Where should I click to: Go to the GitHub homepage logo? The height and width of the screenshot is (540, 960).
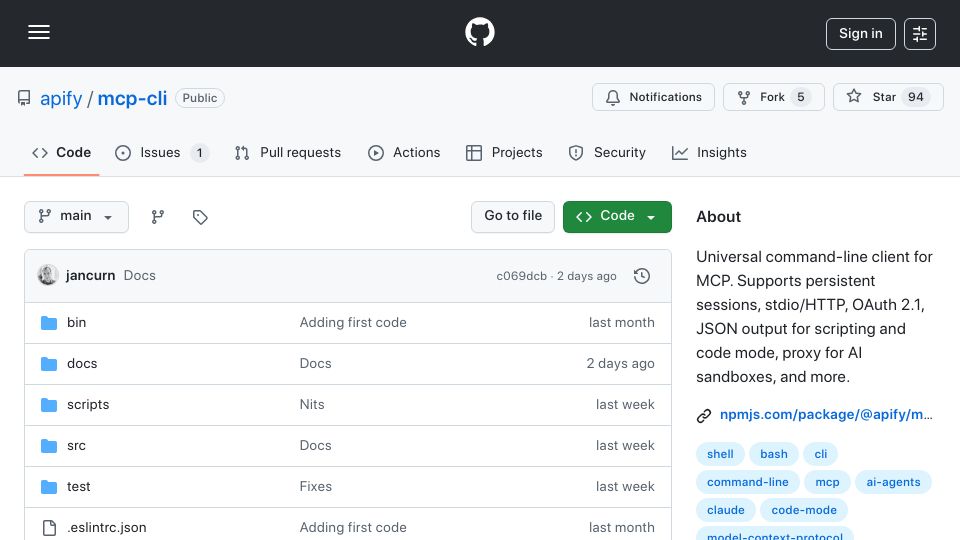[479, 32]
